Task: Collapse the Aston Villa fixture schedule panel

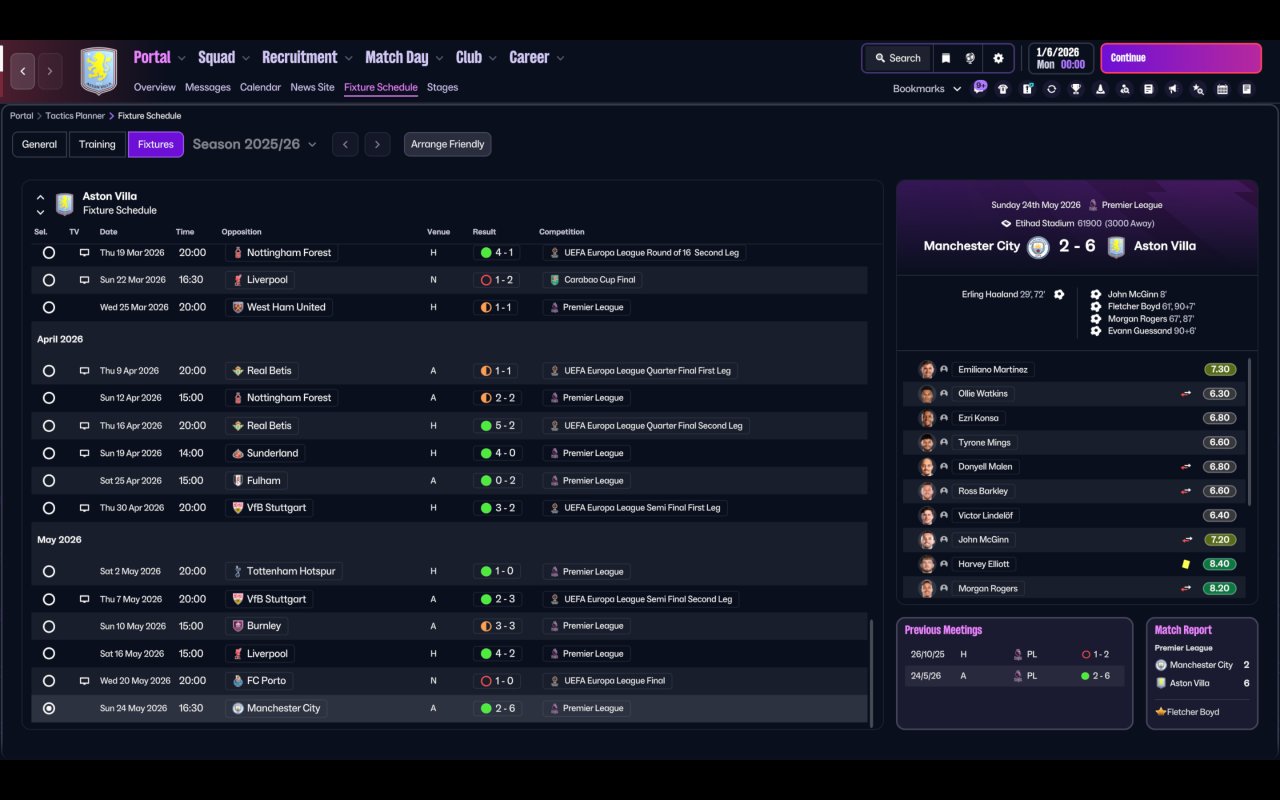Action: [40, 197]
